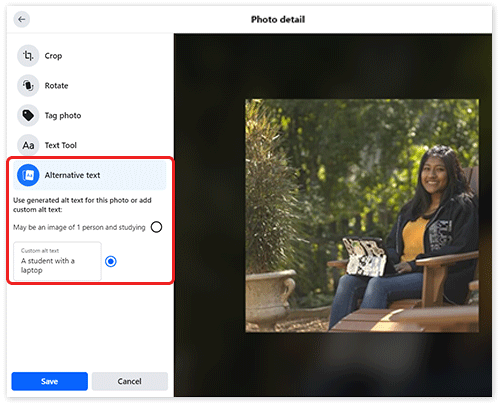Click 'May be an image of 1 person and studying'
The height and width of the screenshot is (409, 500).
tap(79, 227)
